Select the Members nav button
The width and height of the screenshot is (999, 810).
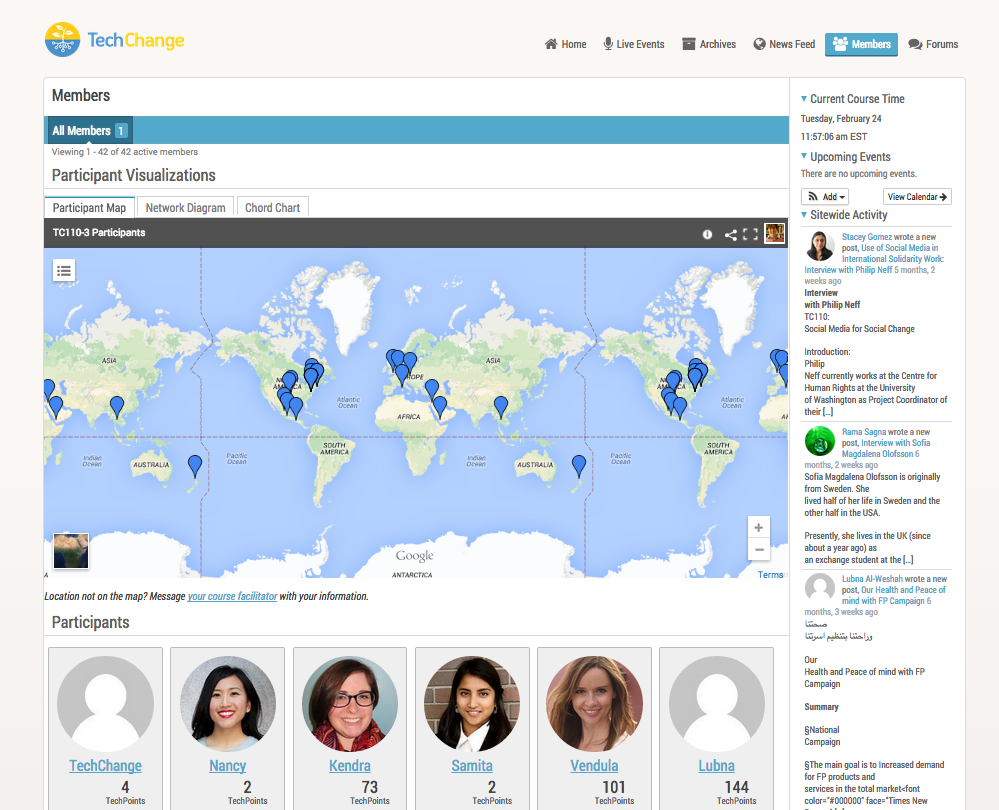[861, 44]
